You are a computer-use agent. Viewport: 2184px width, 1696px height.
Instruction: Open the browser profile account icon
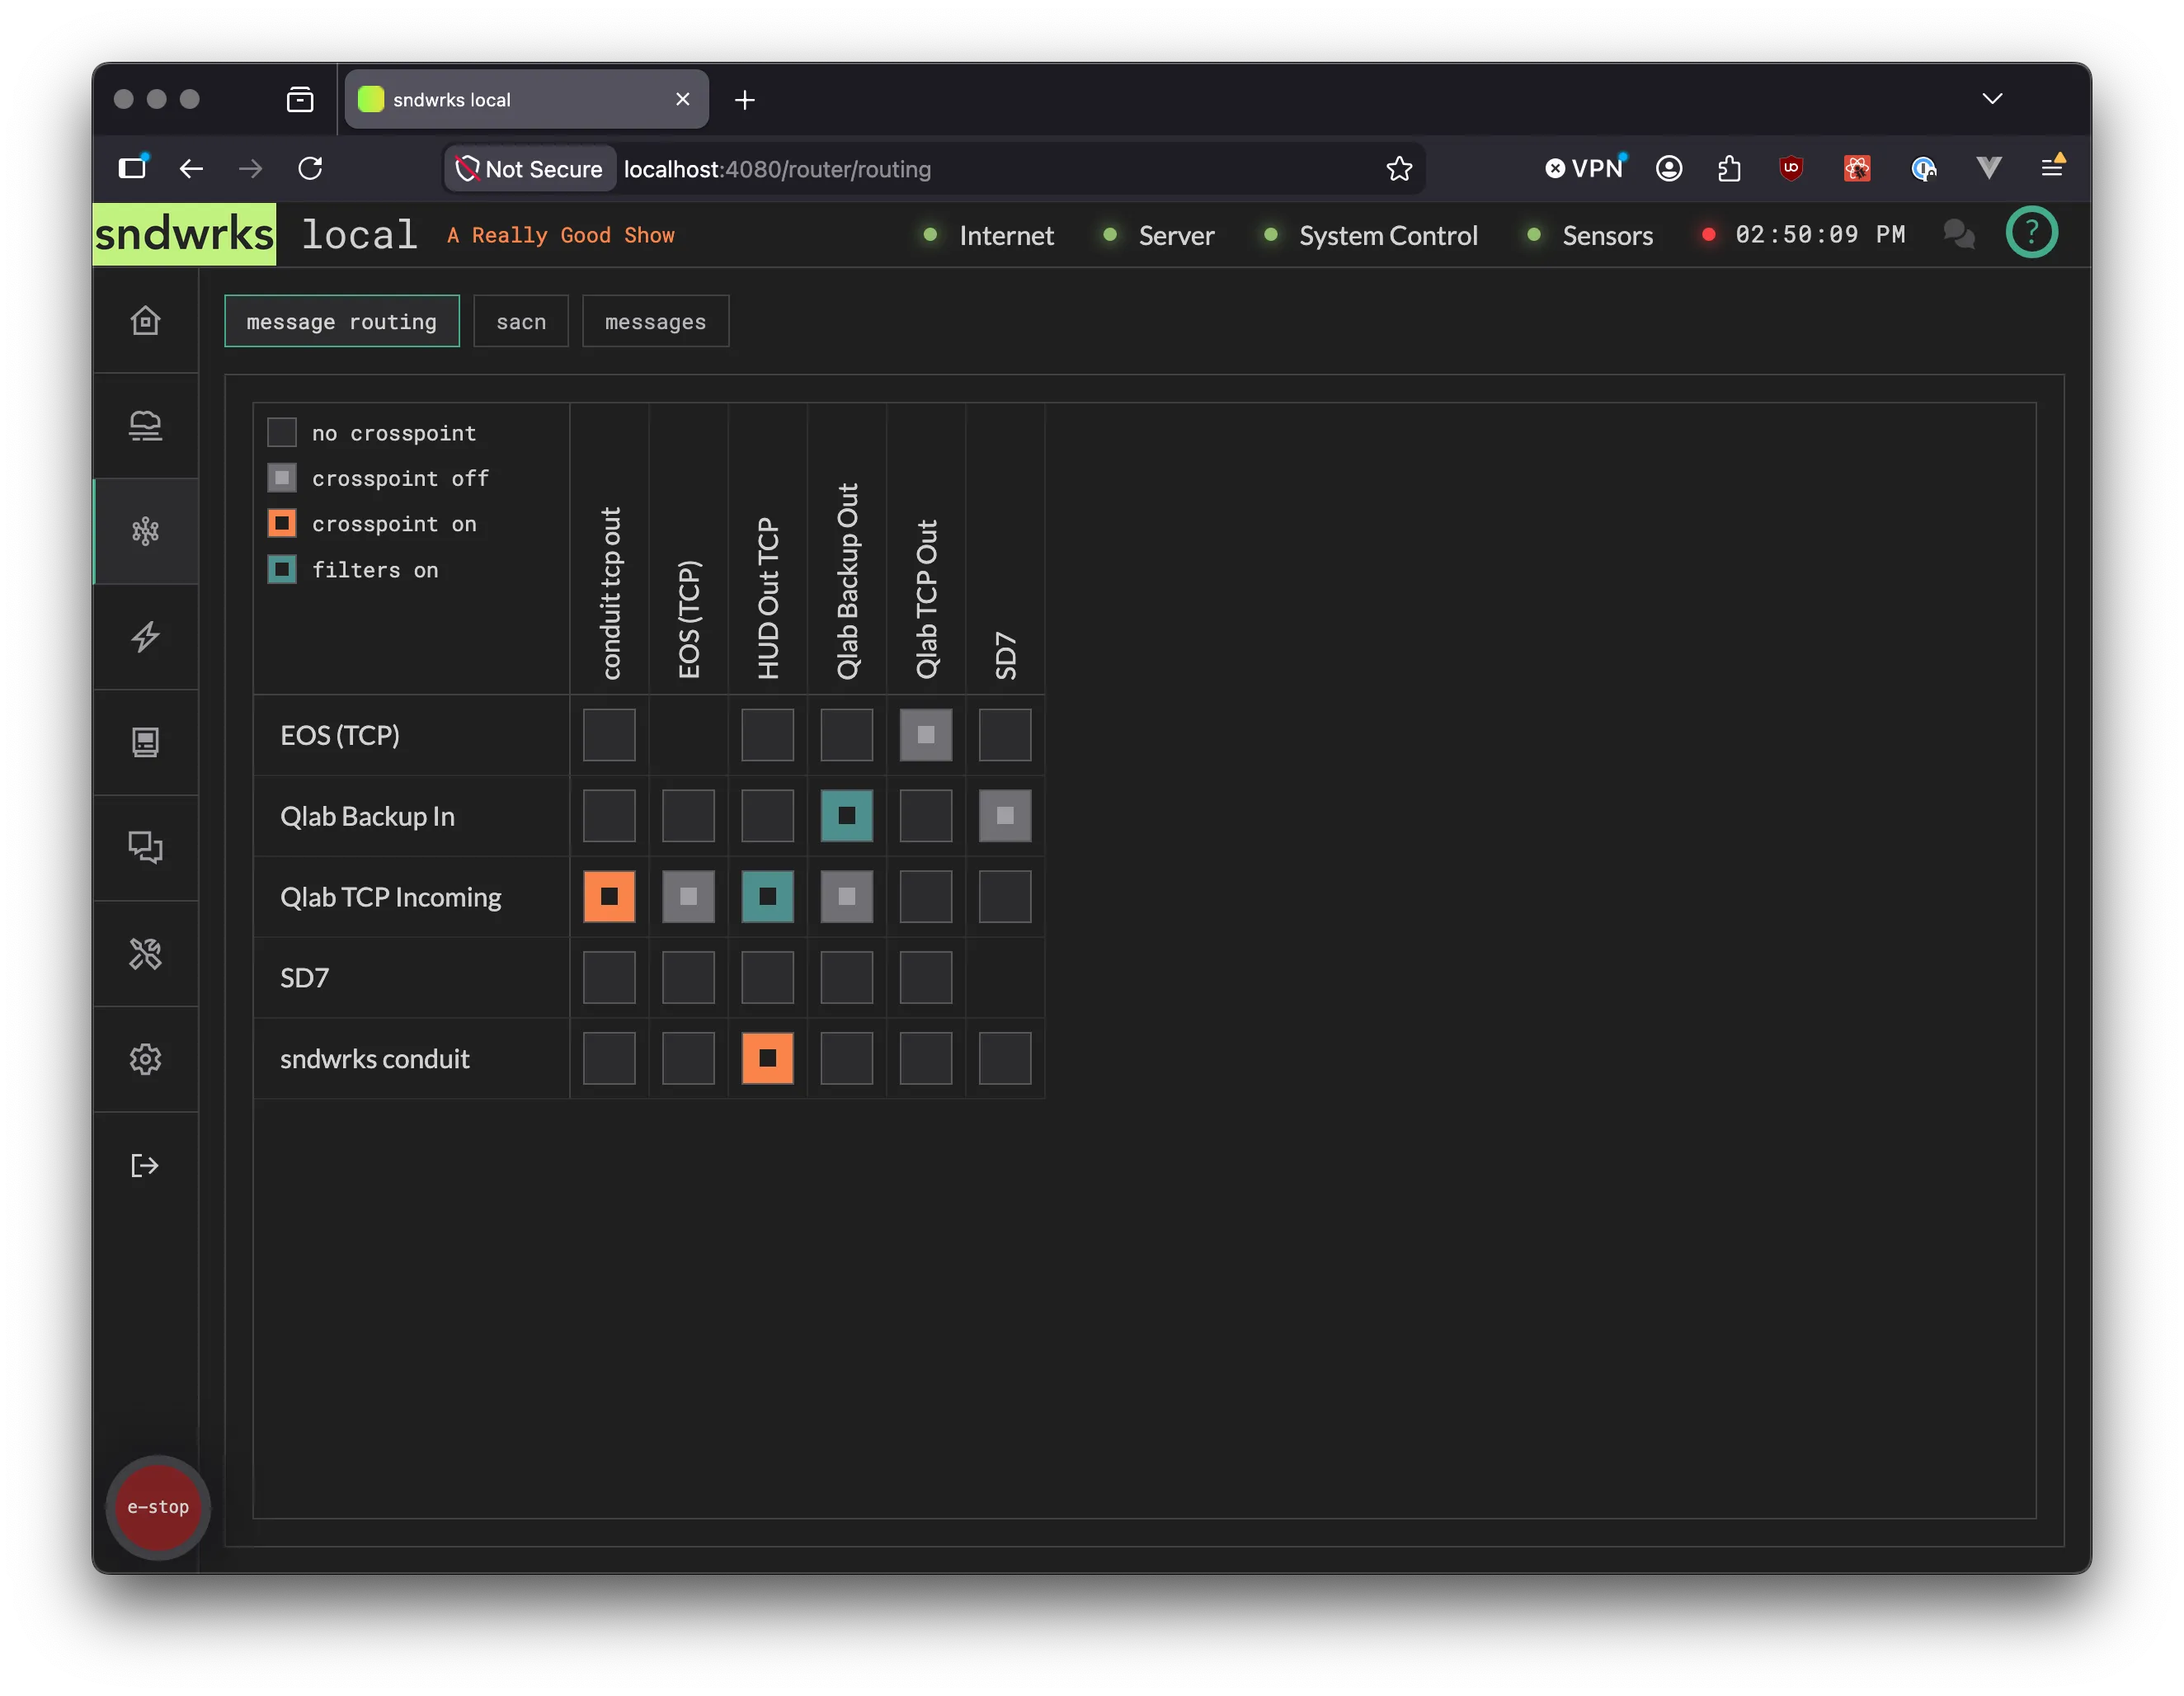pyautogui.click(x=1668, y=168)
